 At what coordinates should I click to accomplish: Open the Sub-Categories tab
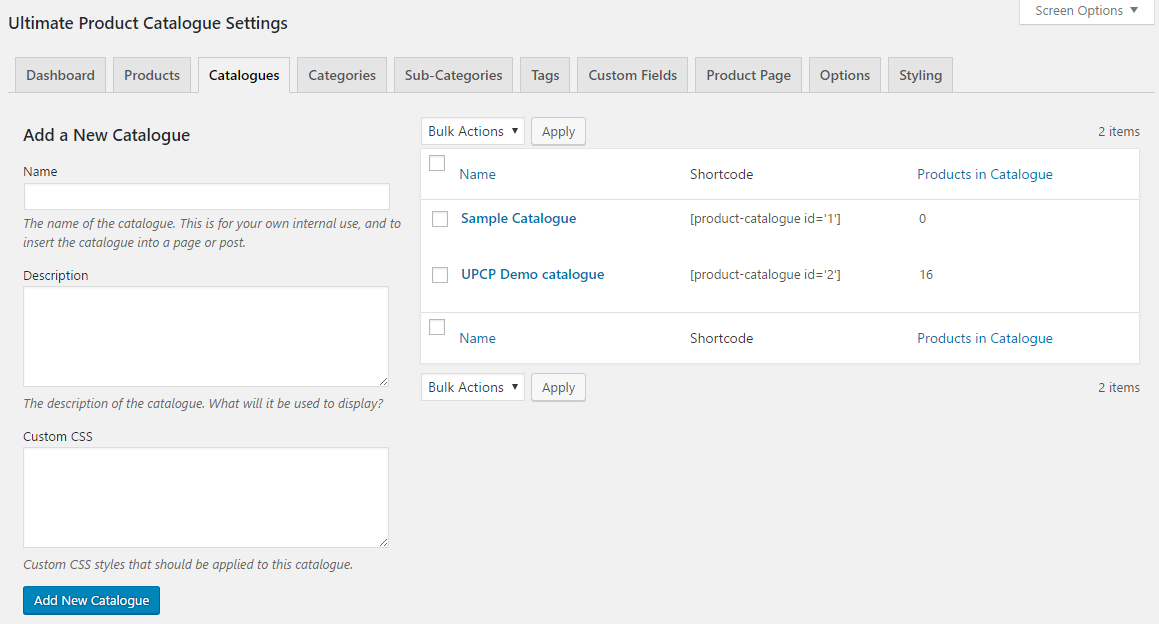point(453,75)
